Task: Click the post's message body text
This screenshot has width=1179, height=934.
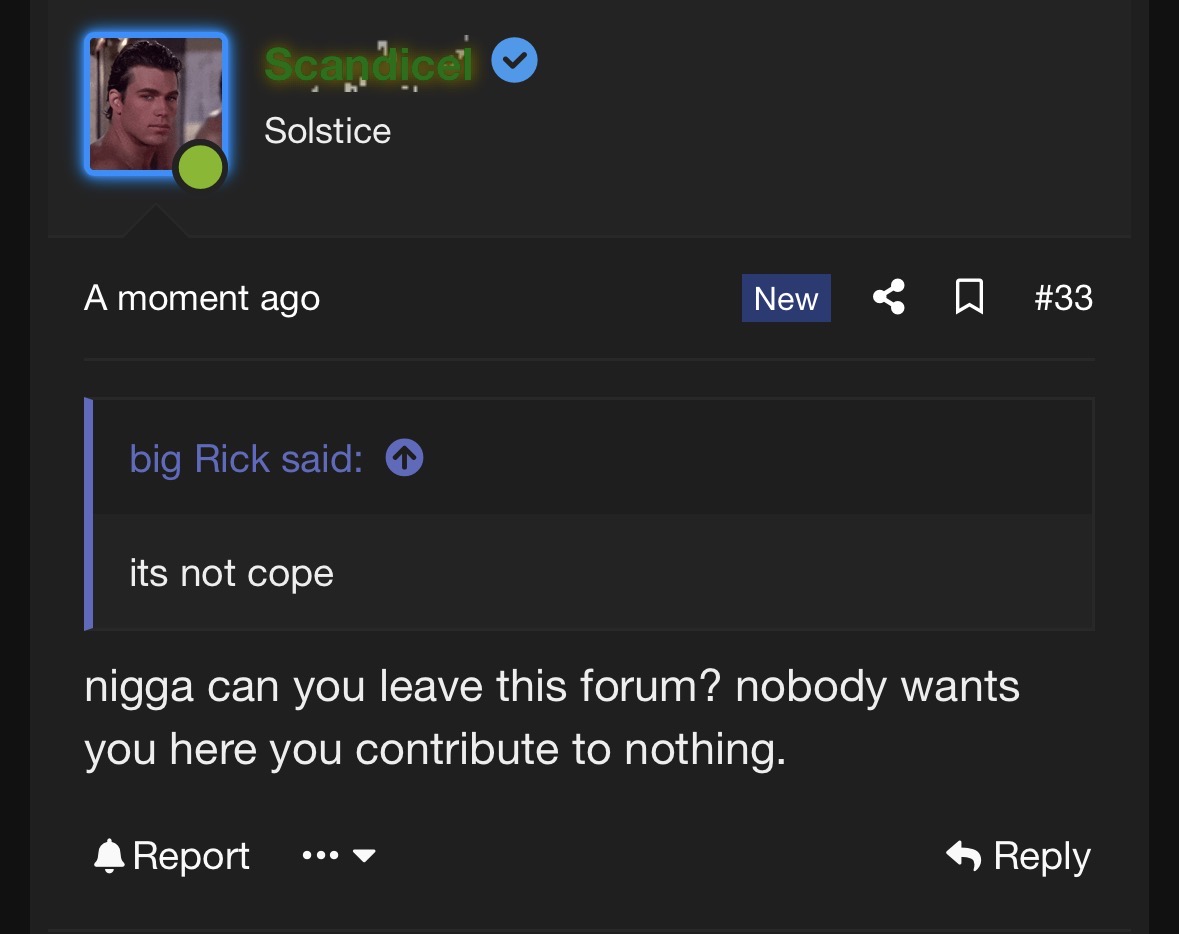Action: point(551,718)
